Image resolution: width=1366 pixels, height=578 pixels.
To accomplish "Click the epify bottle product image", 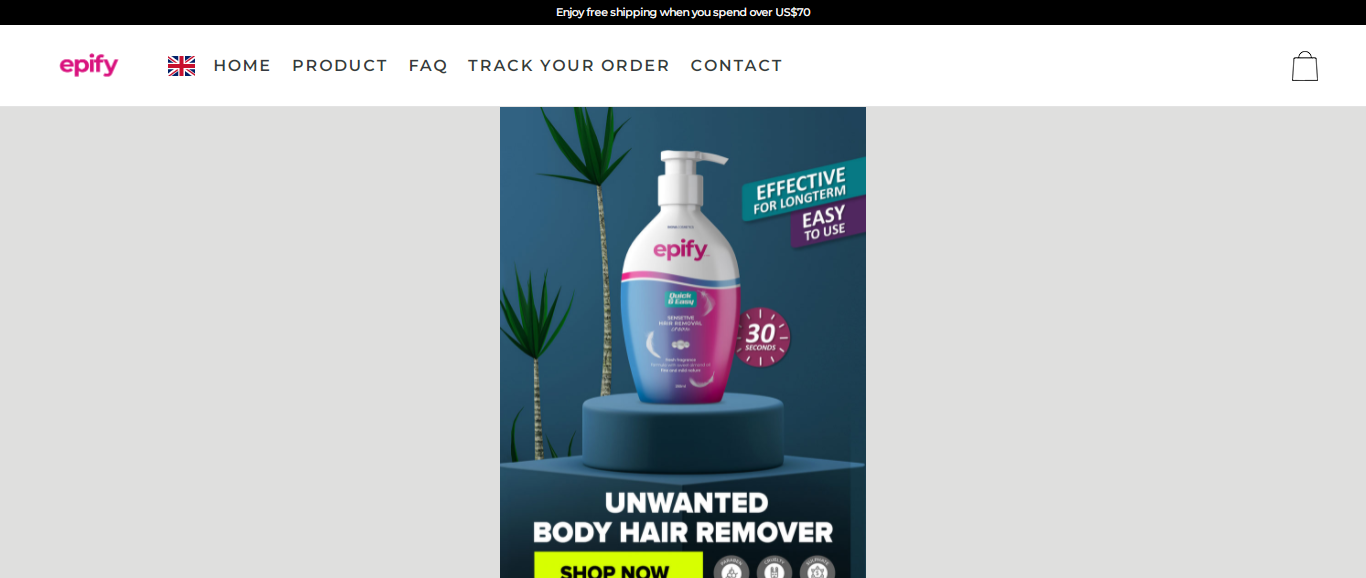I will 680,278.
